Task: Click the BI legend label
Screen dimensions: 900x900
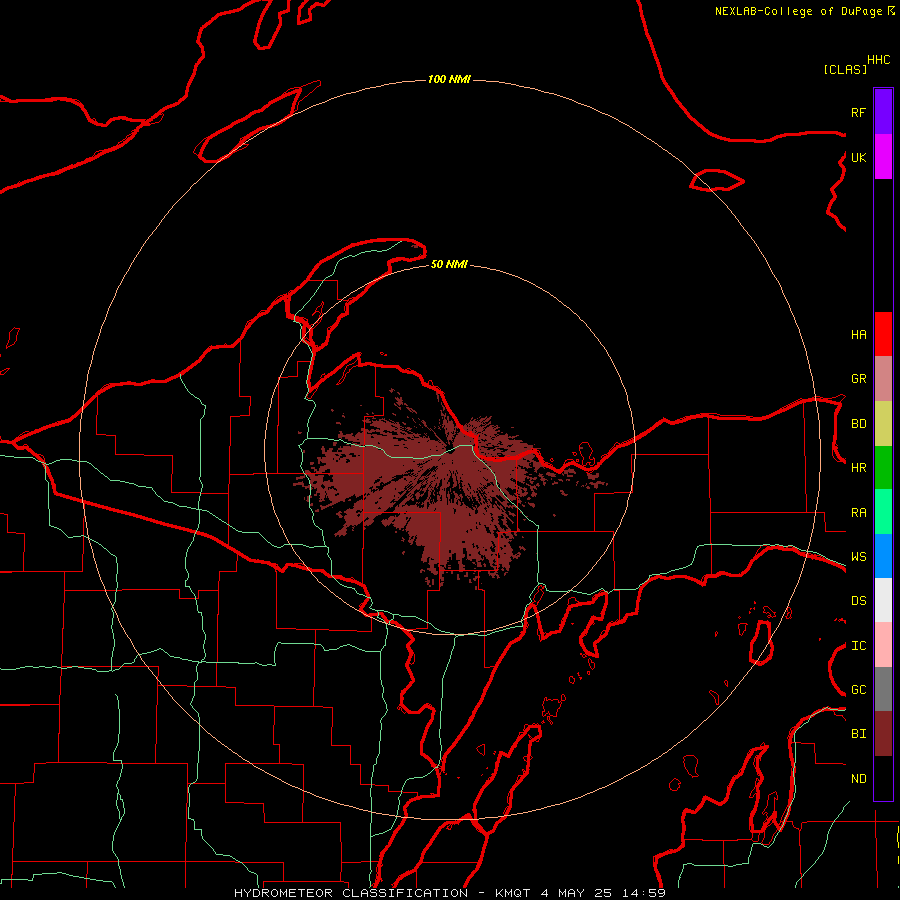Action: click(858, 734)
